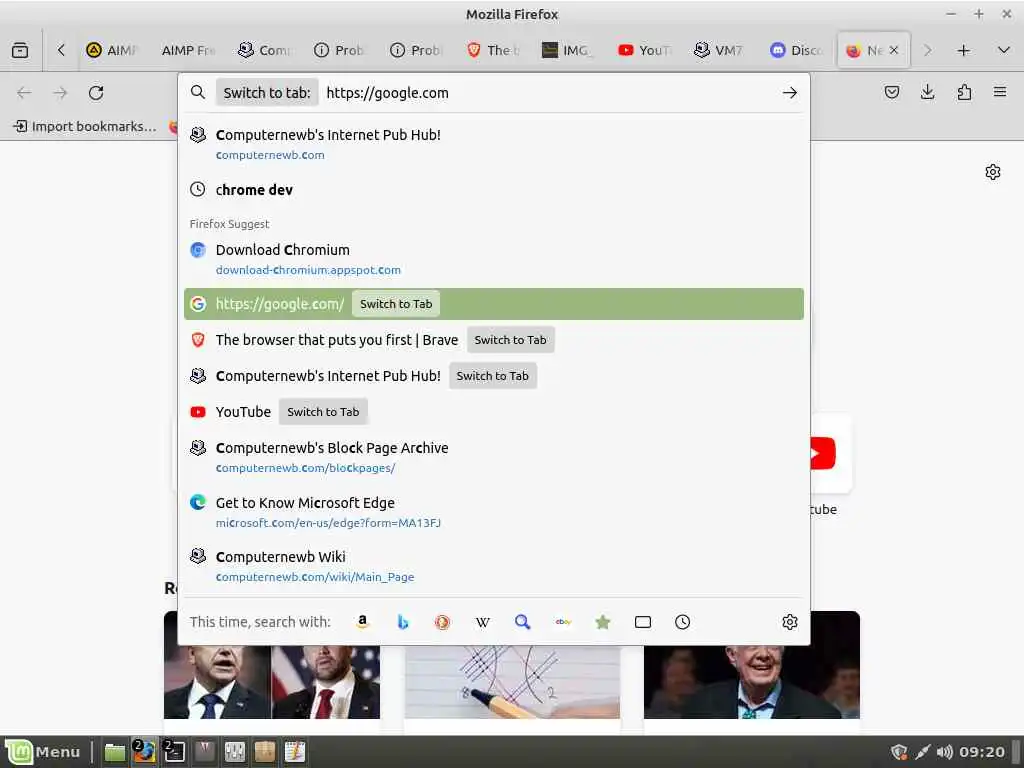Open search settings gear in the suggestion dropdown
1024x768 pixels.
pos(790,622)
